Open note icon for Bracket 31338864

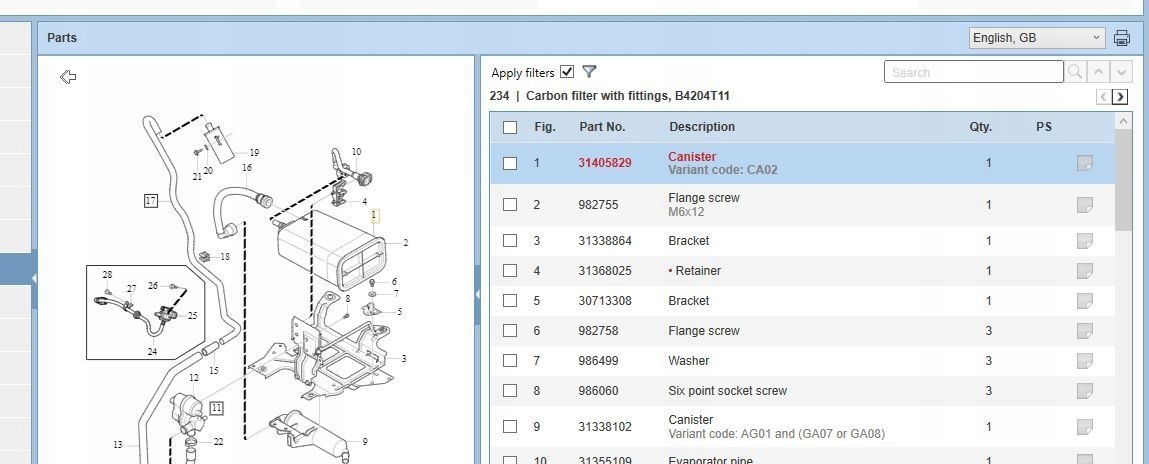click(1085, 241)
